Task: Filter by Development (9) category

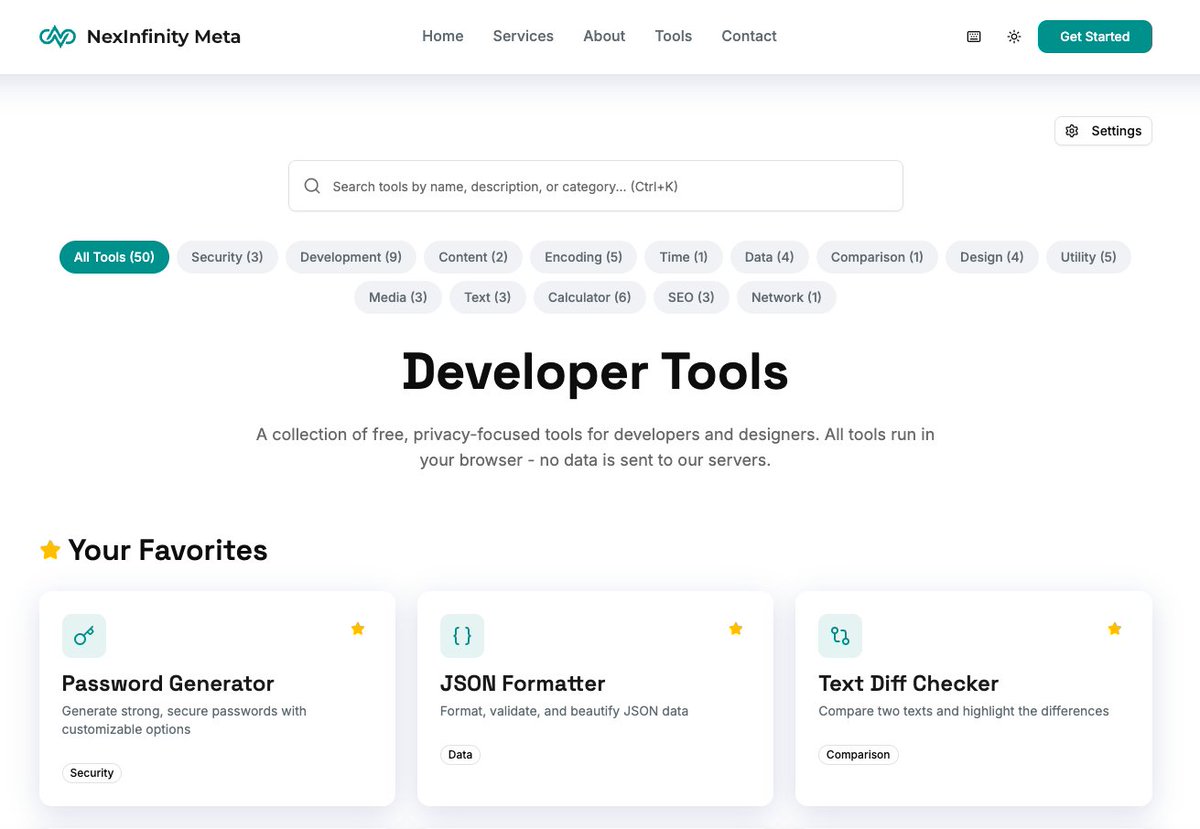Action: 351,257
